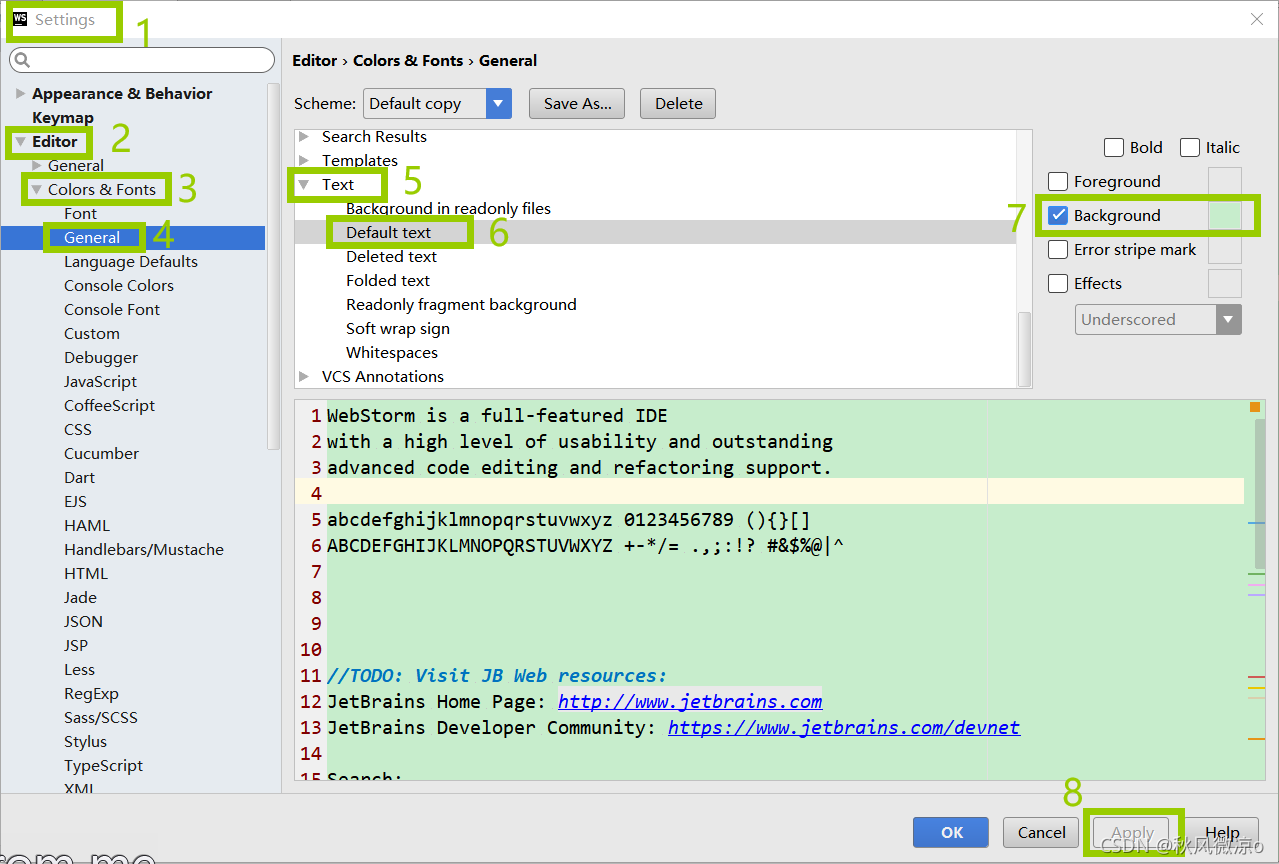This screenshot has width=1279, height=864.
Task: Click inside the settings search field
Action: [x=142, y=61]
